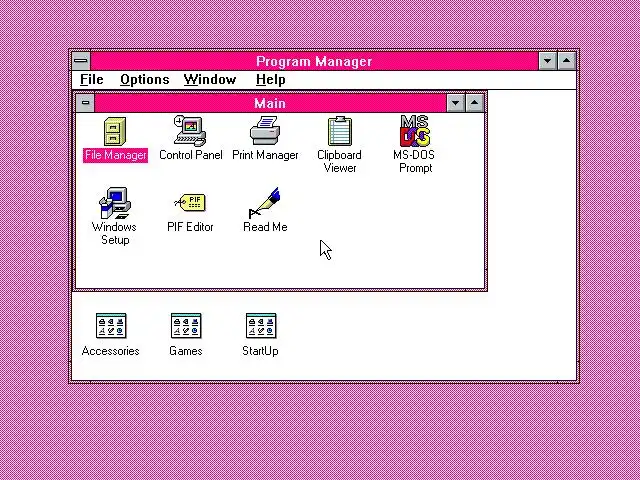
Task: Minimize the Program Manager window
Action: point(548,61)
